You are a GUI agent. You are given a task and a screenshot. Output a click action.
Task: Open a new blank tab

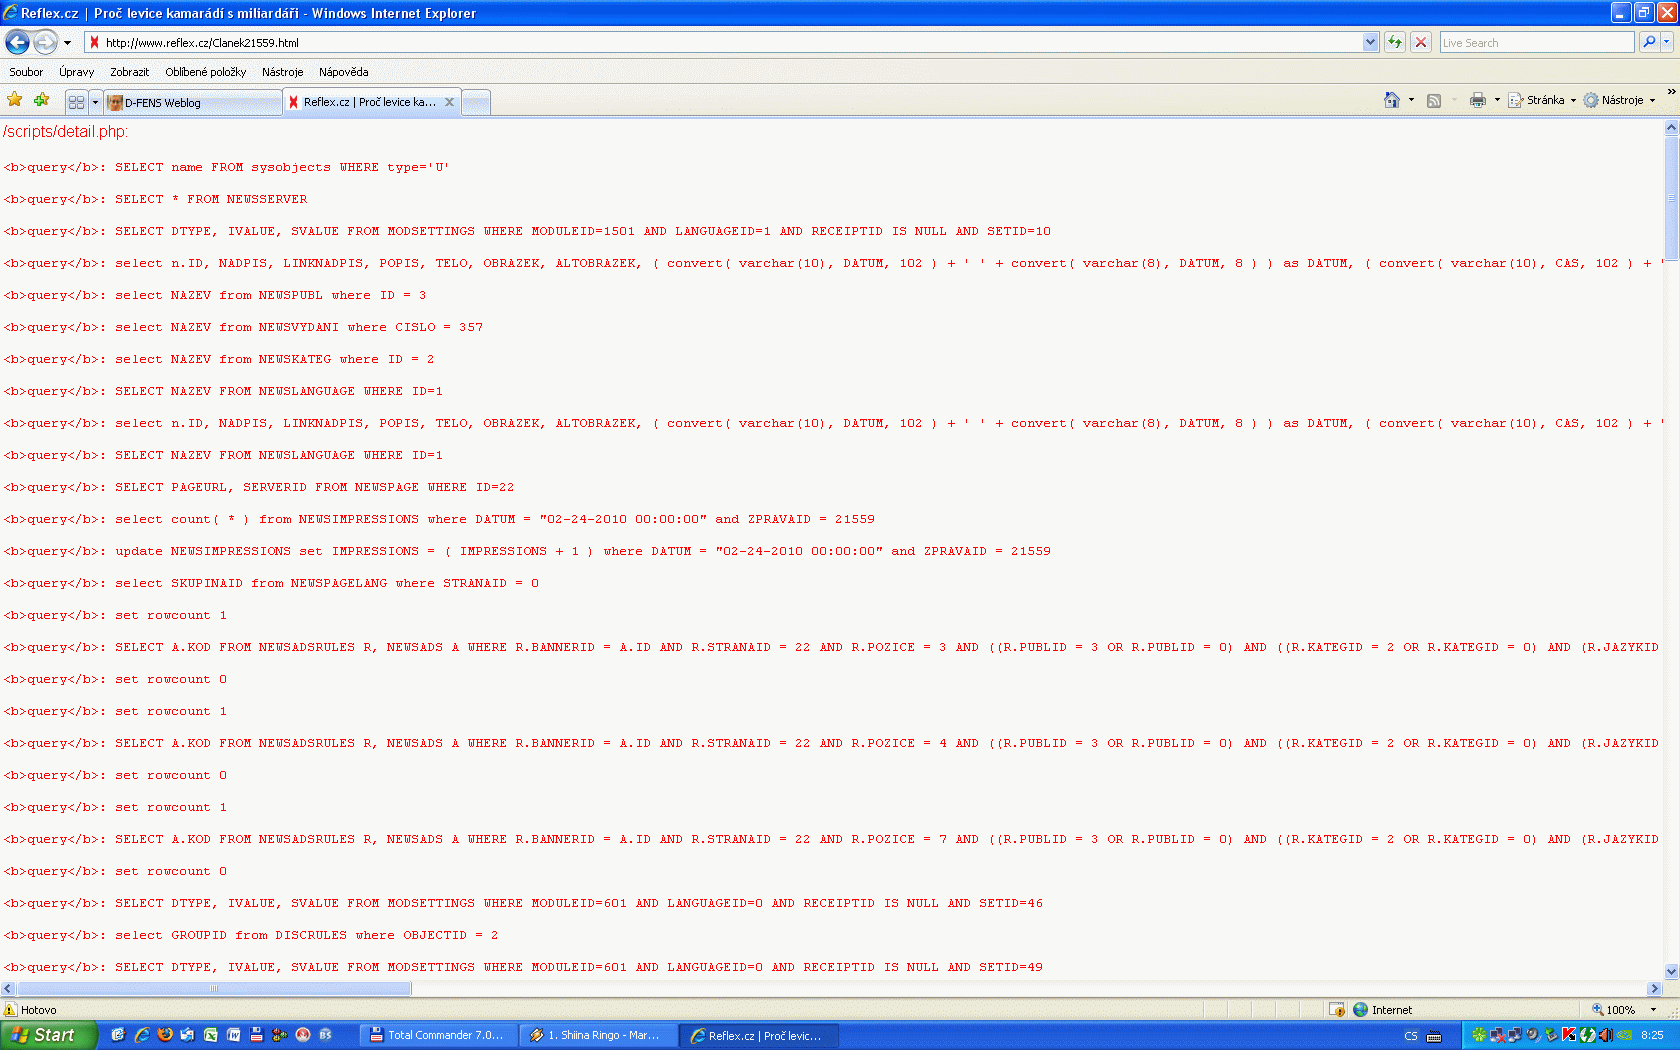coord(476,102)
